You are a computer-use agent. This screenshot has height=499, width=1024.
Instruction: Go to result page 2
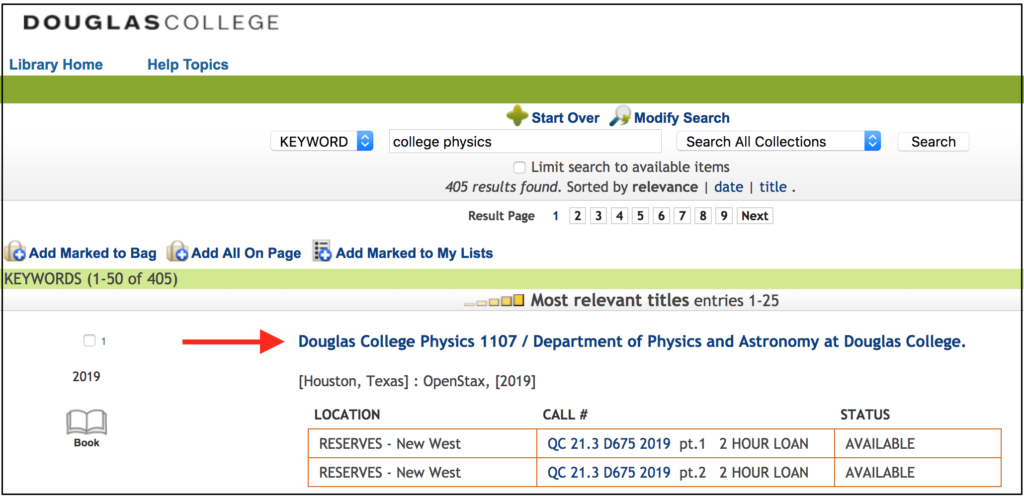(x=577, y=216)
